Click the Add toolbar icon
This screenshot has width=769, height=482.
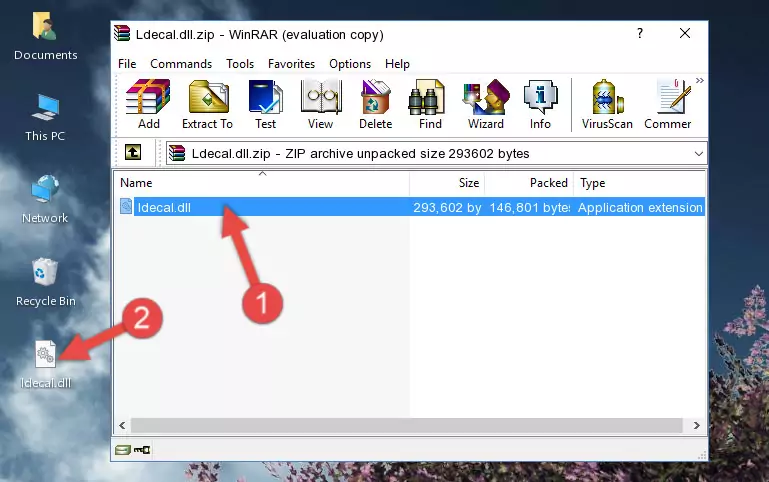(148, 104)
